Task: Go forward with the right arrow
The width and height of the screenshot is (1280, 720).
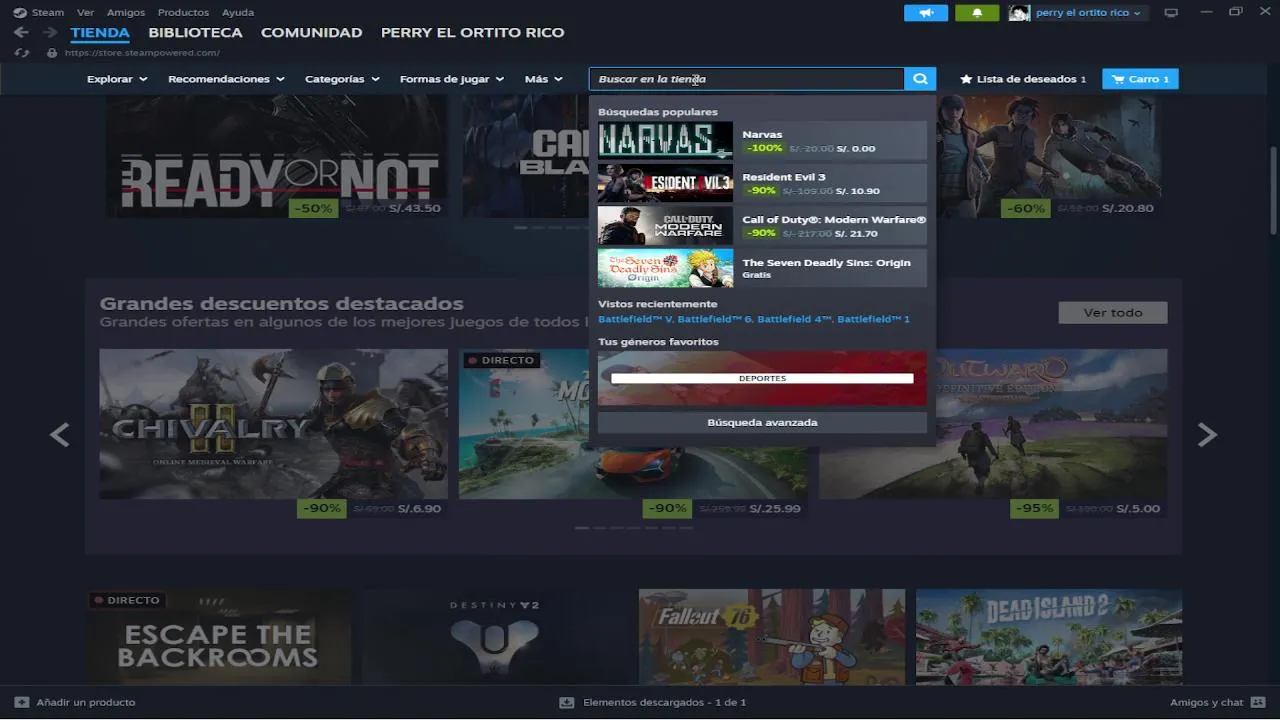Action: [49, 33]
